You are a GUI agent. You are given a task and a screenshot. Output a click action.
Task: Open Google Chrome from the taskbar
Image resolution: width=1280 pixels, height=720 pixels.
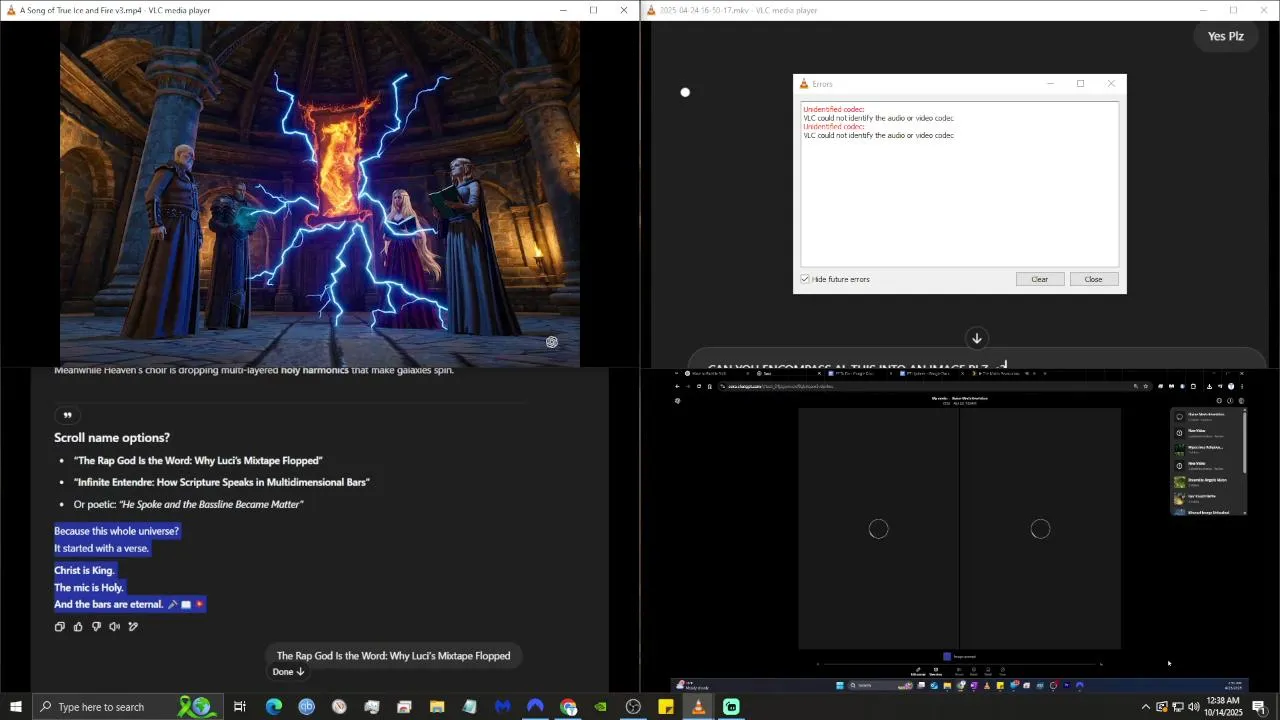pyautogui.click(x=568, y=707)
